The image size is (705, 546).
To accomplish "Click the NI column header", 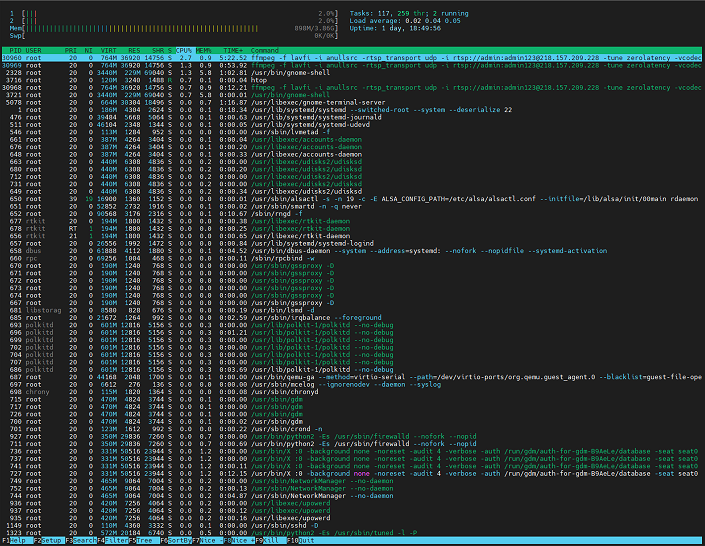I will pyautogui.click(x=88, y=50).
